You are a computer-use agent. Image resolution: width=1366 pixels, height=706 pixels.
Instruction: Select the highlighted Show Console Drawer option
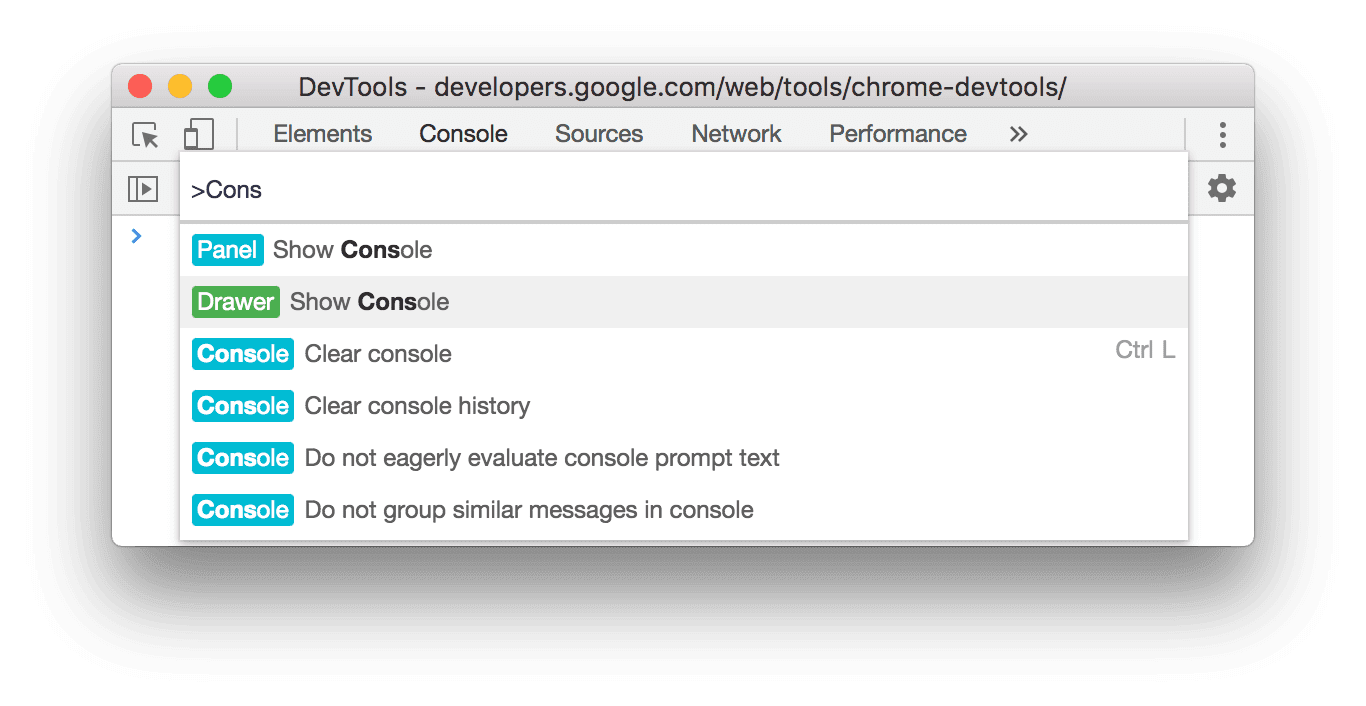(369, 302)
